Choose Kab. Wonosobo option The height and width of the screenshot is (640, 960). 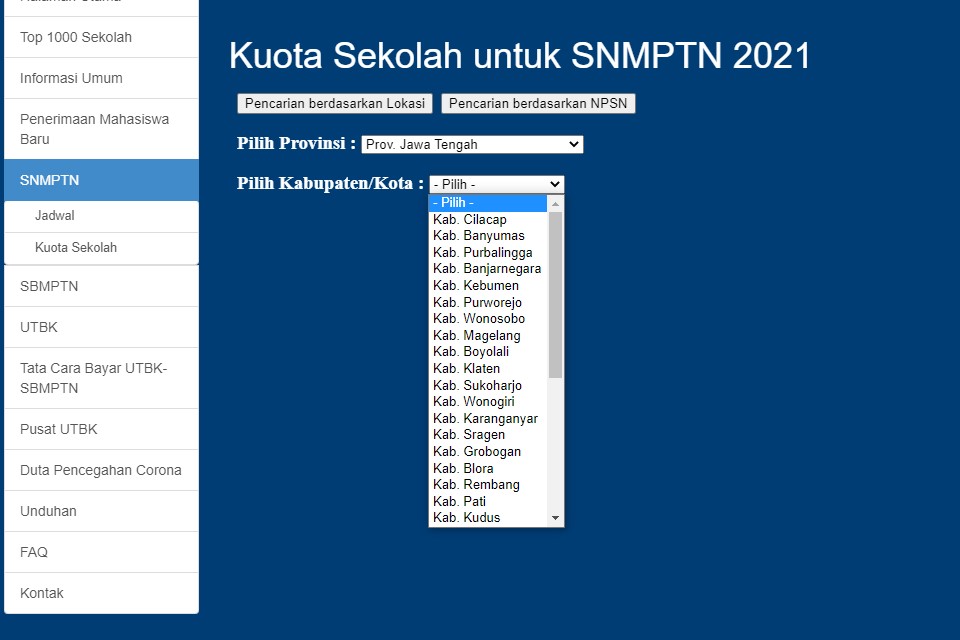coord(488,318)
